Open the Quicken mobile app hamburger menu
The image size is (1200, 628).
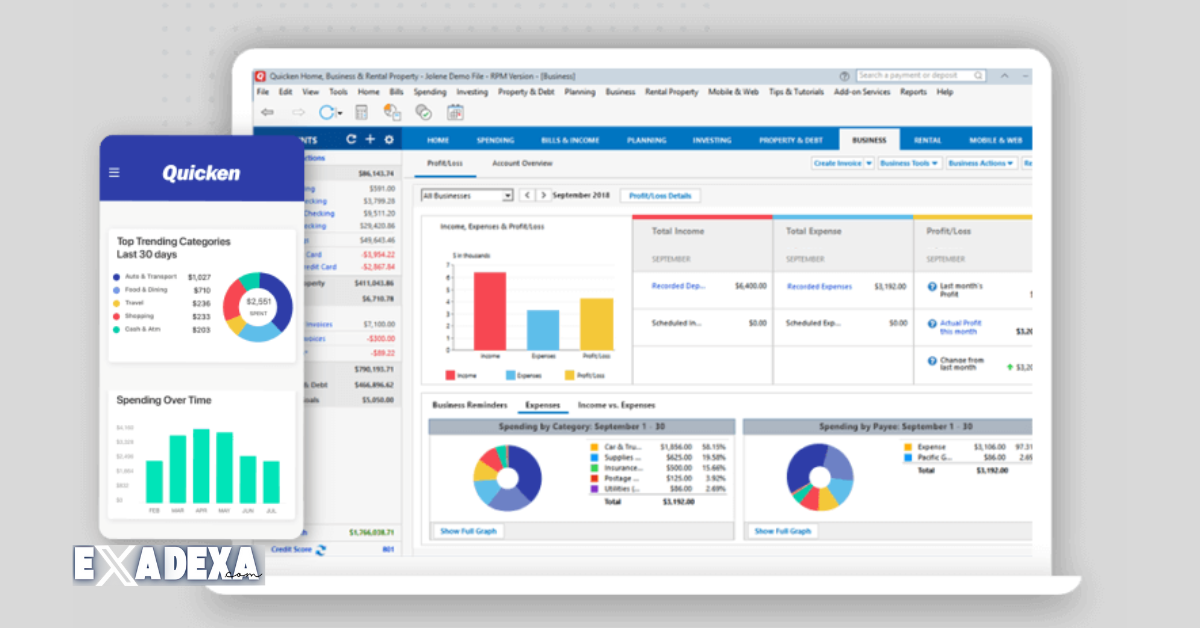click(x=115, y=171)
